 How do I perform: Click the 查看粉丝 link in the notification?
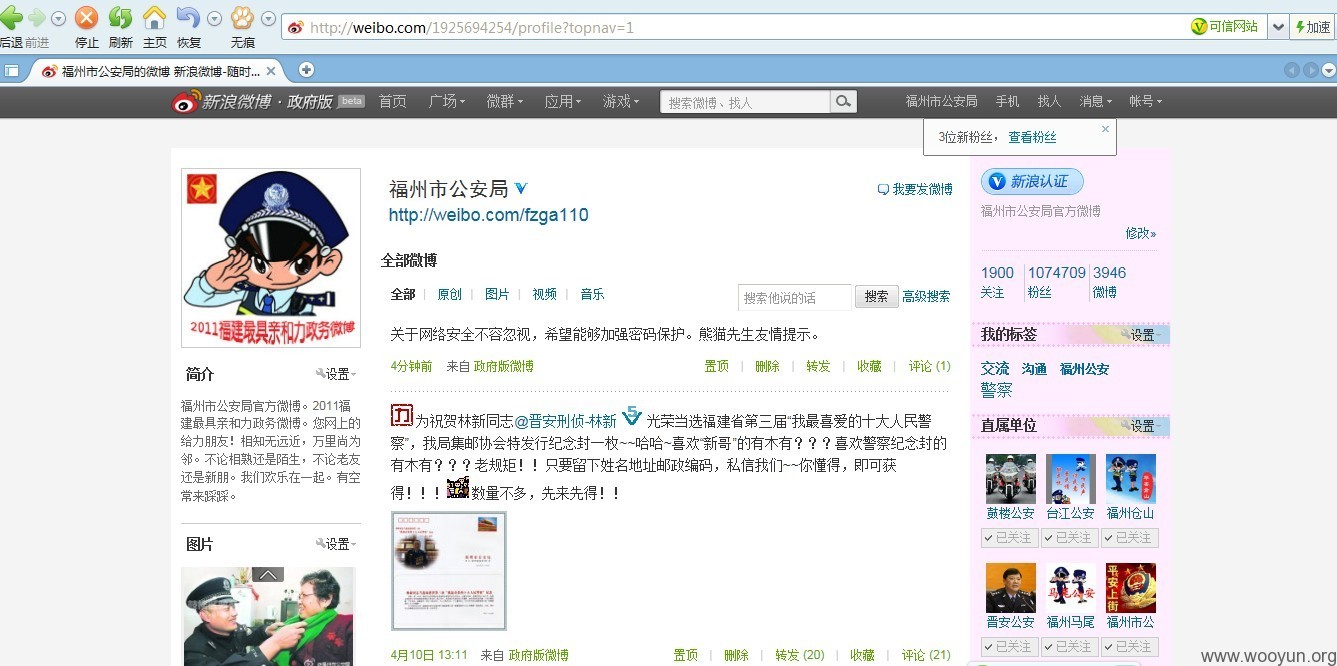(1032, 137)
